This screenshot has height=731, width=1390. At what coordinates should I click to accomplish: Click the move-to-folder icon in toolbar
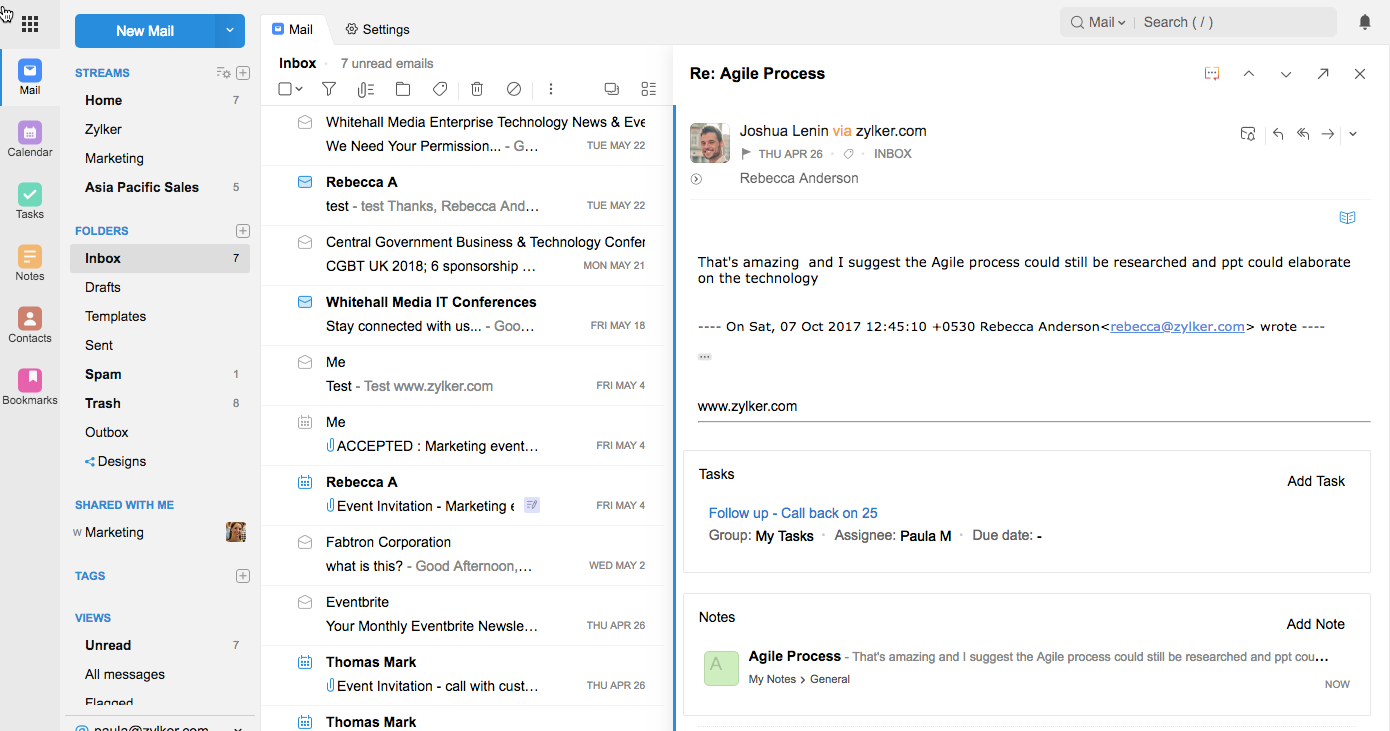tap(403, 89)
